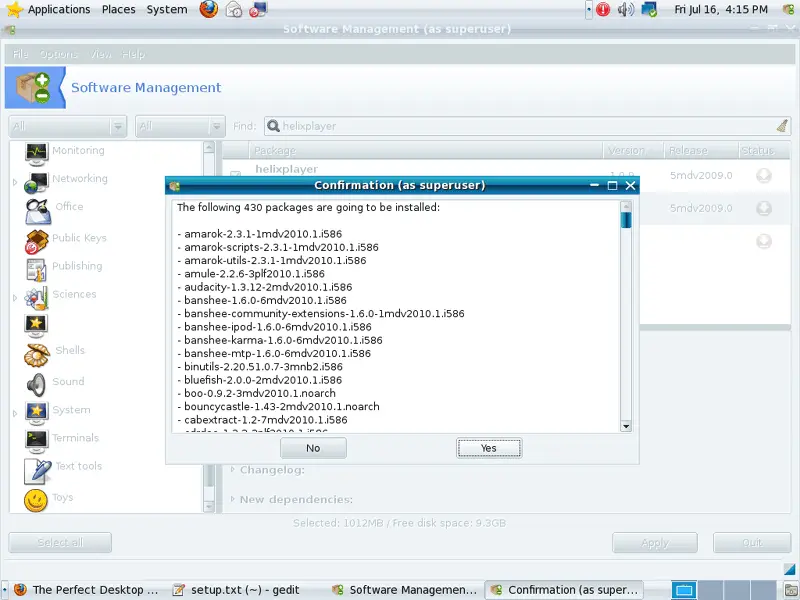The height and width of the screenshot is (600, 800).
Task: Open the first All filter dropdown
Action: 67,126
